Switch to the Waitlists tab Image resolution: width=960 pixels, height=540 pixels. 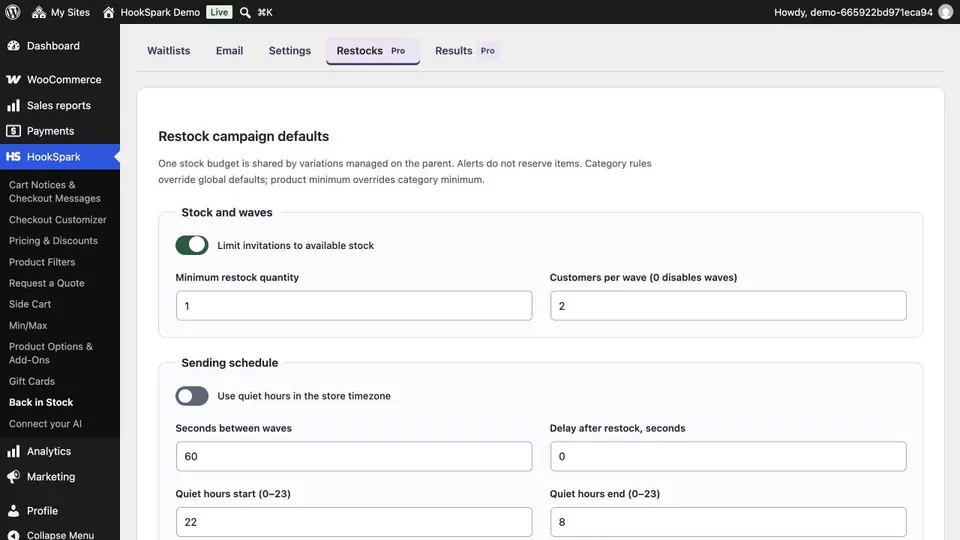[168, 51]
